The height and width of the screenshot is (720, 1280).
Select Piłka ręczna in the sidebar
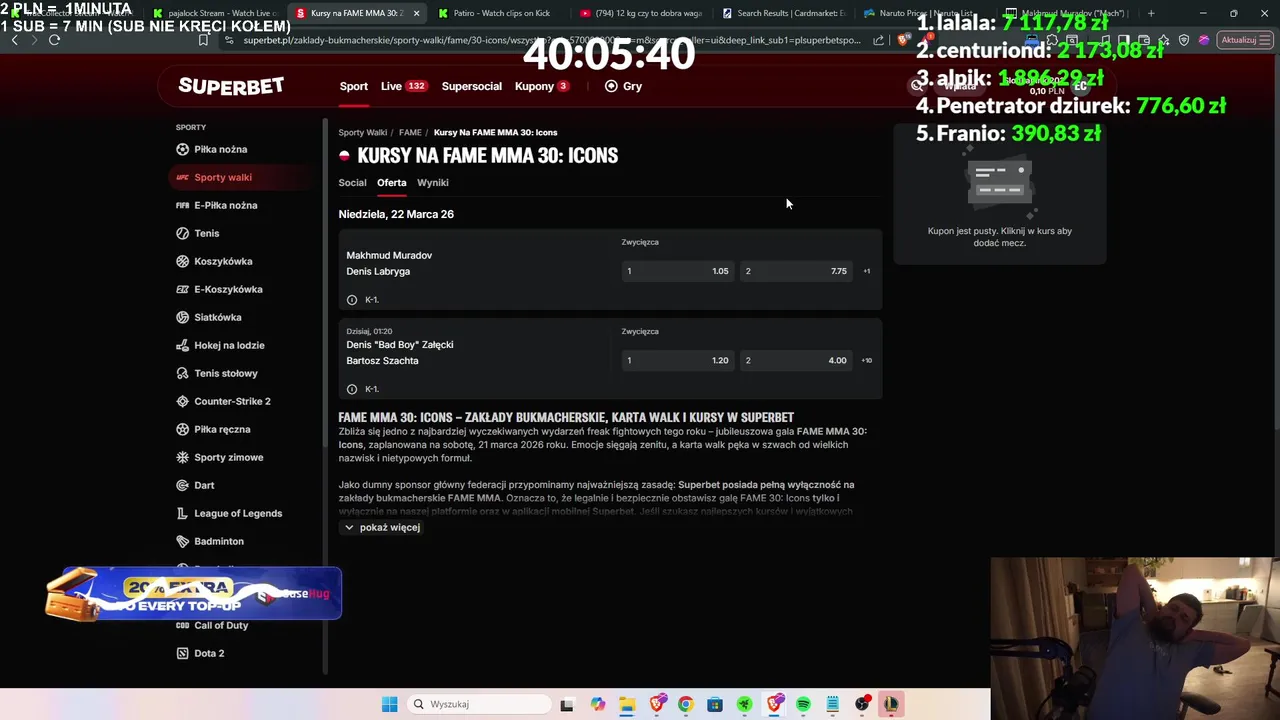pos(213,429)
